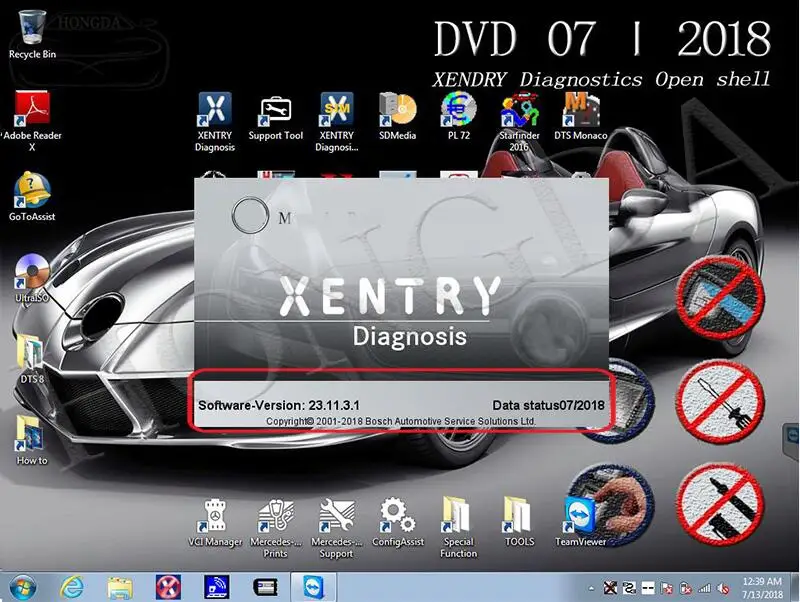Open the VCI Manager shortcut

coord(215,523)
